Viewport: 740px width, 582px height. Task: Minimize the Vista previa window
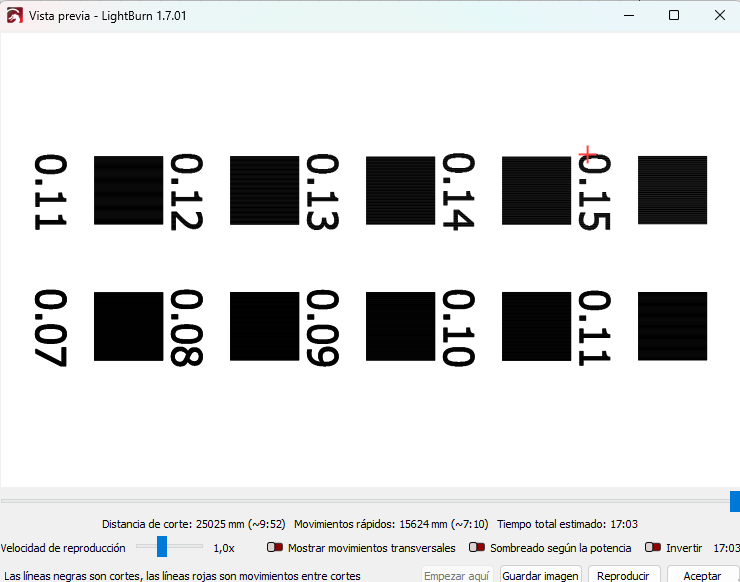click(629, 15)
